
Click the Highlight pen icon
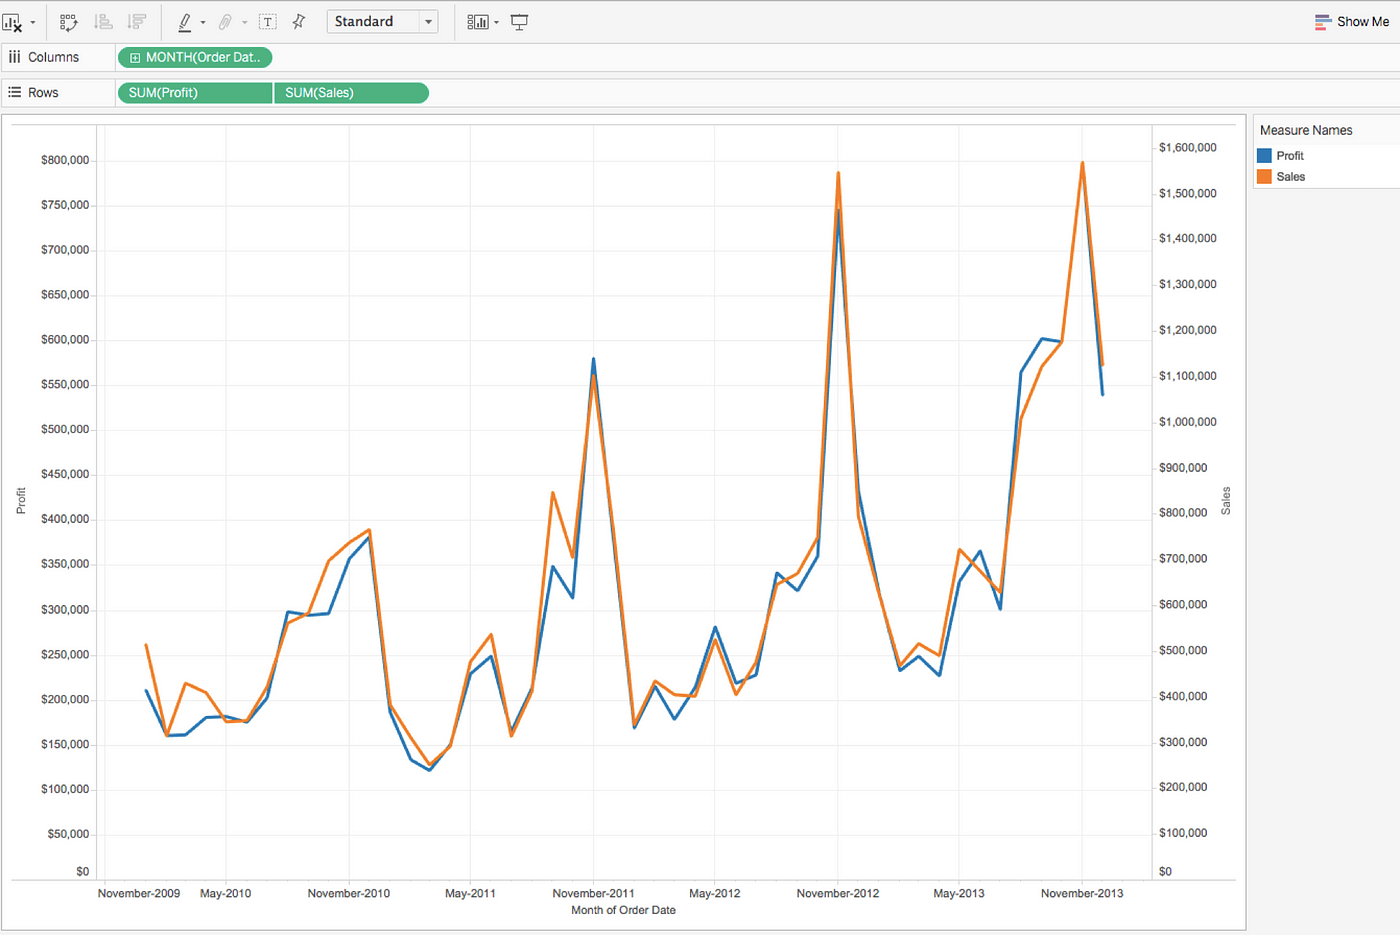click(x=185, y=22)
